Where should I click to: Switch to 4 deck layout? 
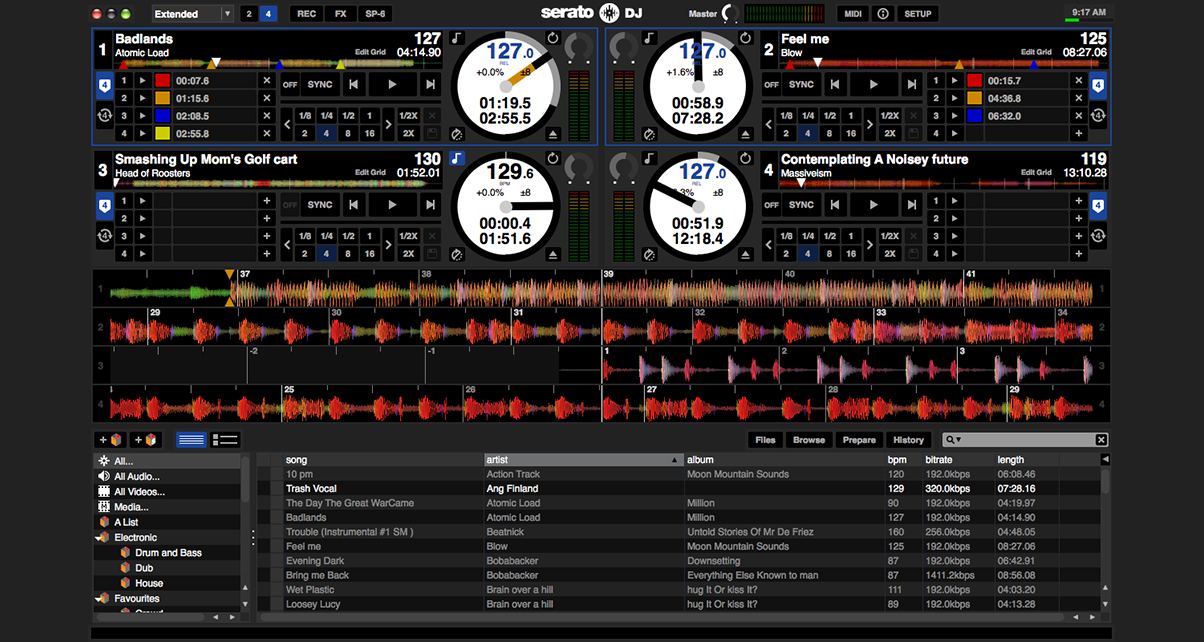268,14
